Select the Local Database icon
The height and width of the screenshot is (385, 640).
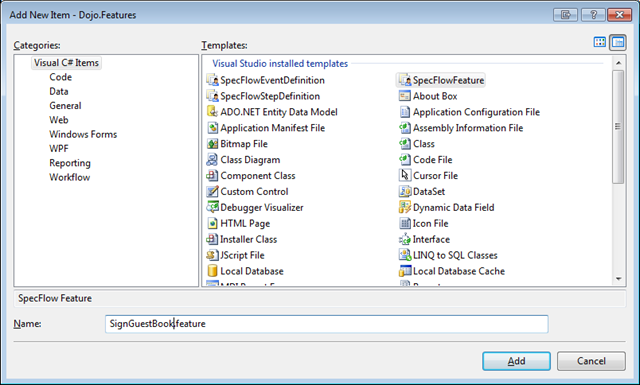(x=213, y=271)
